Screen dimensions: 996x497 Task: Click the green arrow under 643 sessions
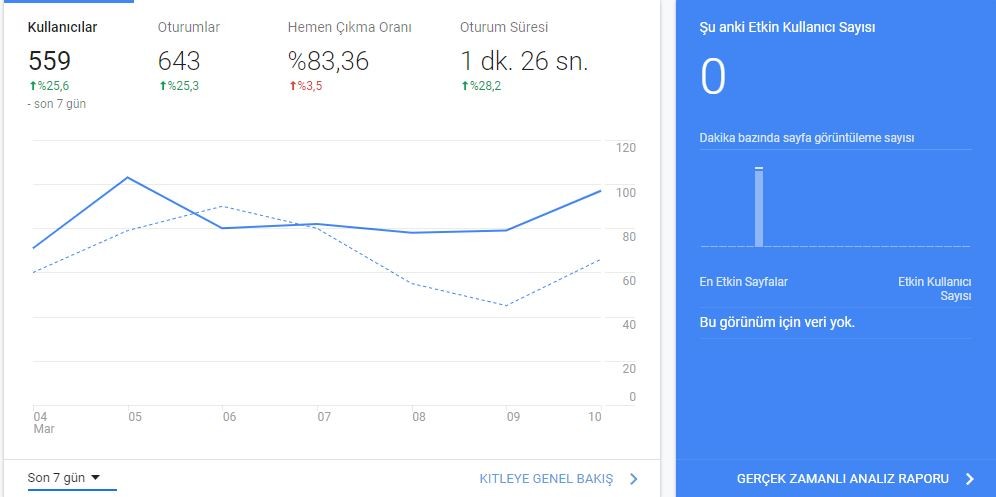pyautogui.click(x=163, y=86)
